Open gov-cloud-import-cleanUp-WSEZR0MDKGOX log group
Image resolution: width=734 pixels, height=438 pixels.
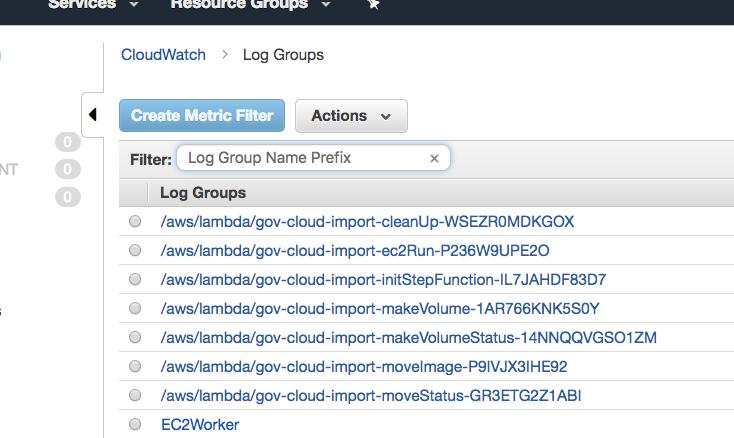point(367,221)
